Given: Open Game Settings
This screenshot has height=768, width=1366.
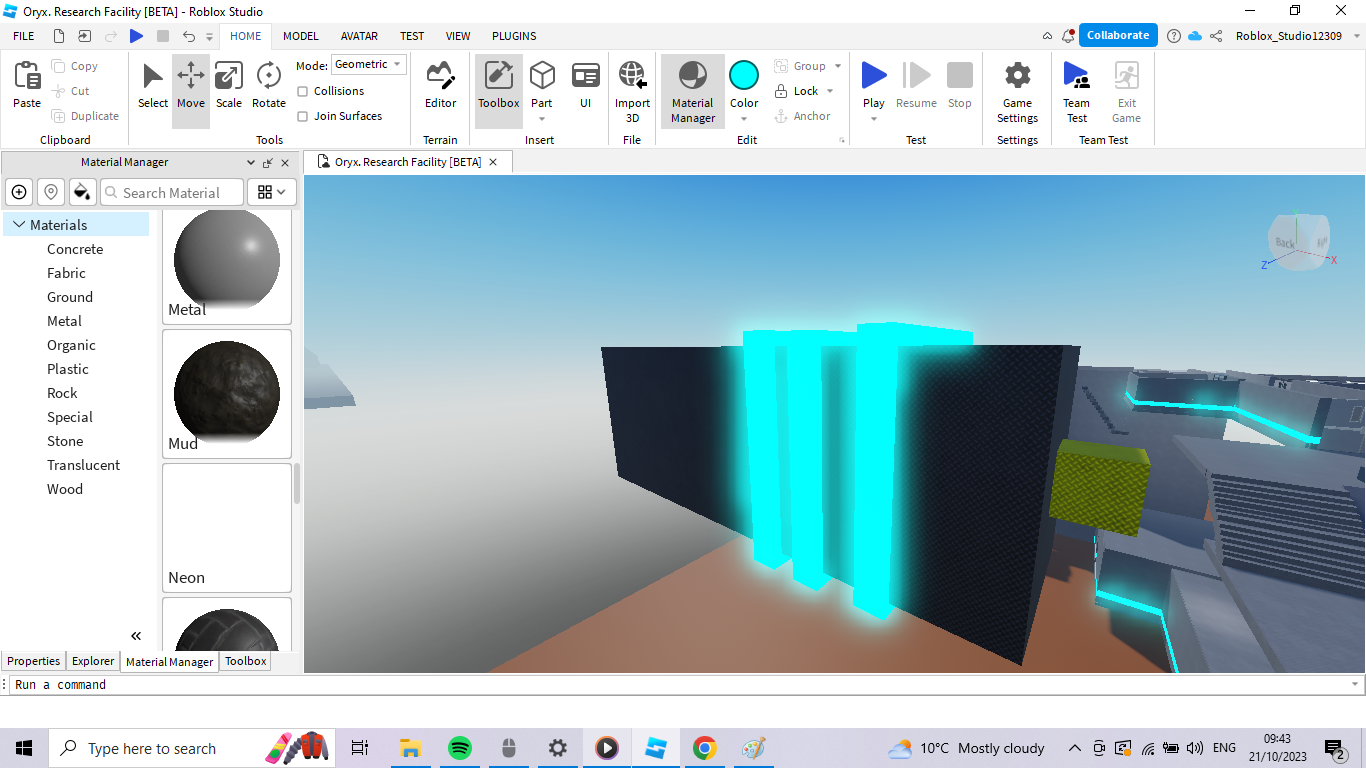Looking at the screenshot, I should point(1017,91).
